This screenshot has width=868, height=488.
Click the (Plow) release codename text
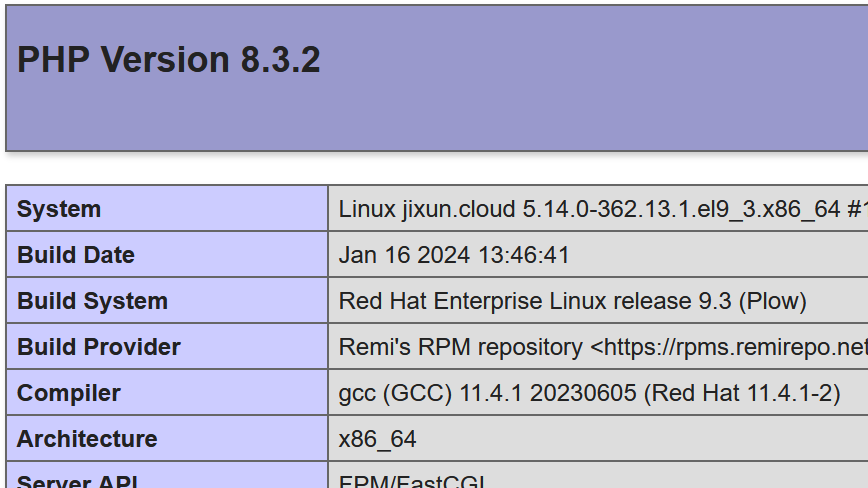[772, 301]
